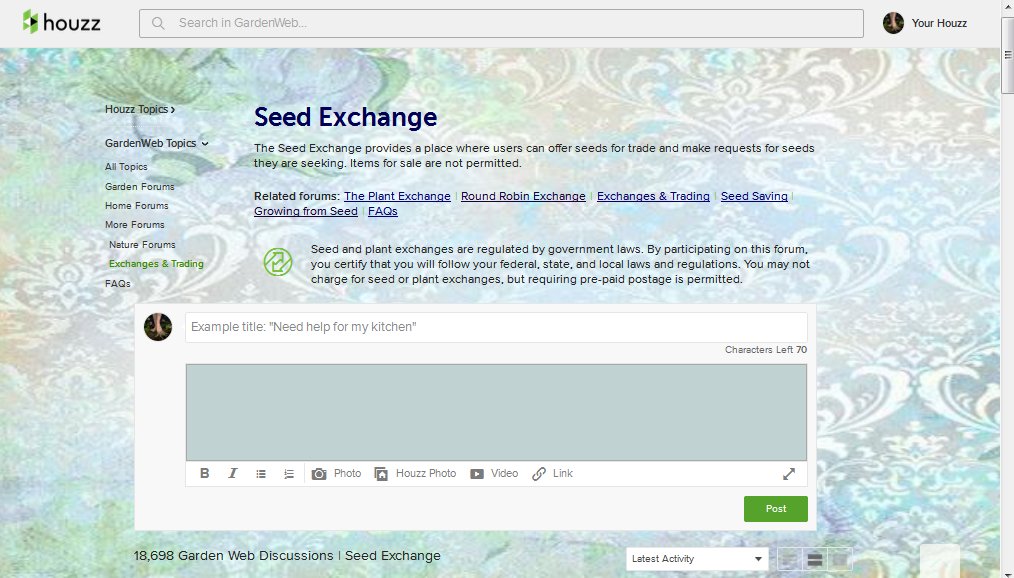The height and width of the screenshot is (578, 1014).
Task: Submit with the green Post button
Action: click(775, 509)
